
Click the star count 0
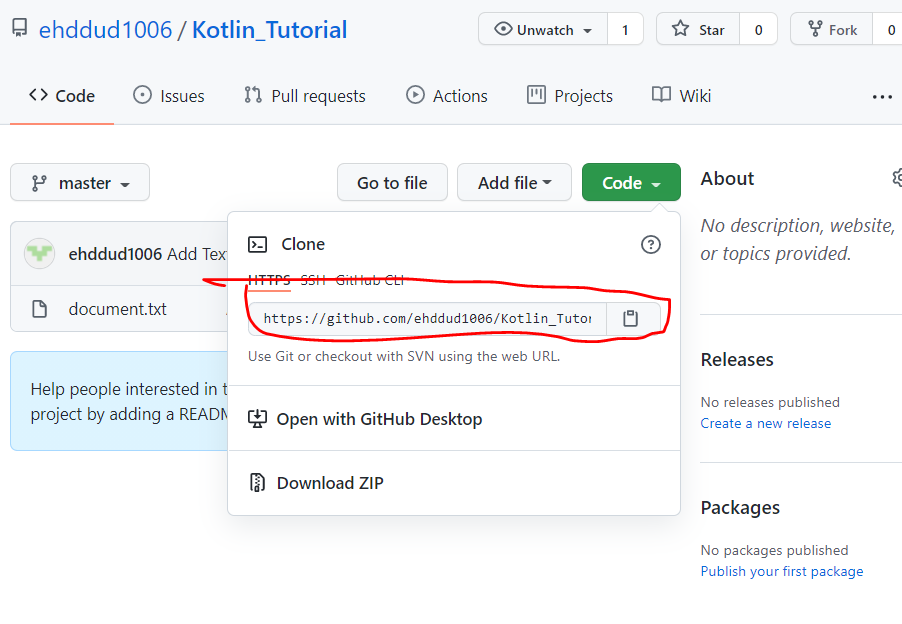tap(758, 29)
